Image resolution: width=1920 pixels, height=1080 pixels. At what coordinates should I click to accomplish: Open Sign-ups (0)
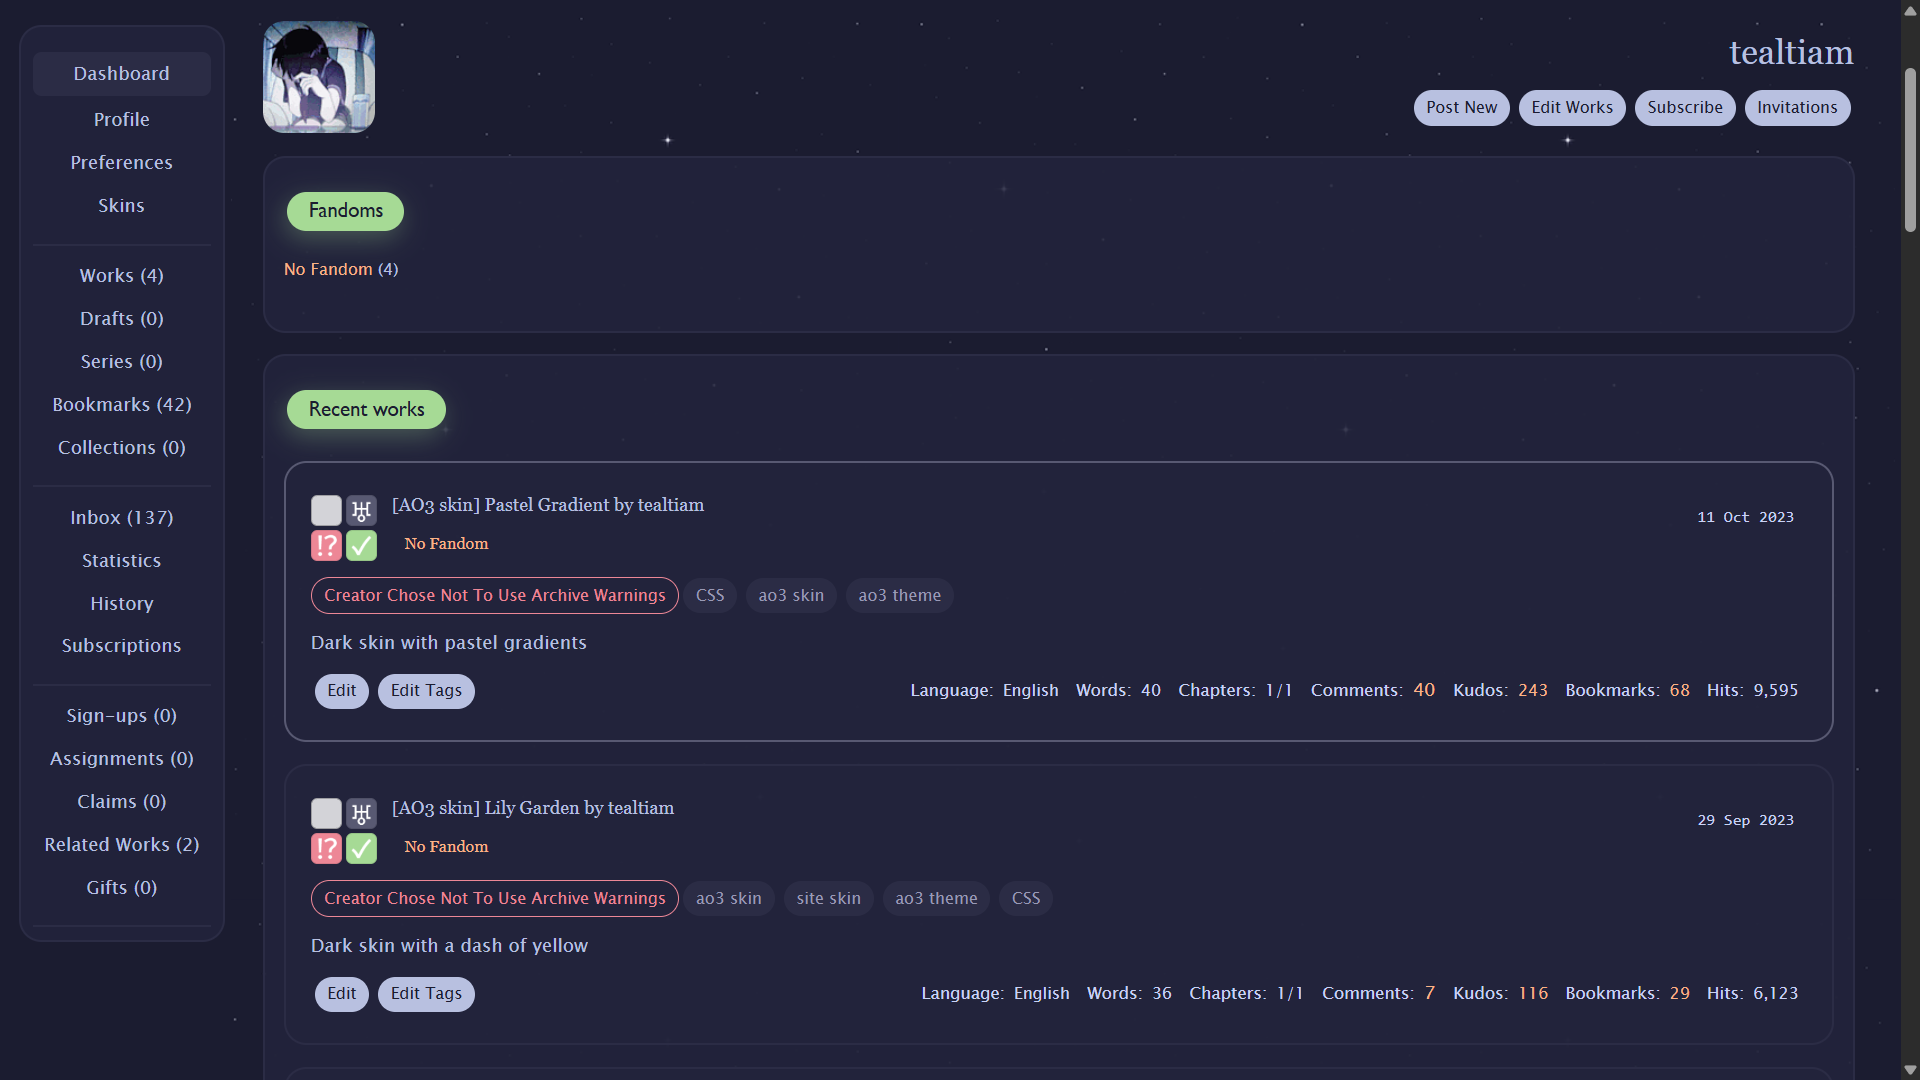coord(121,716)
